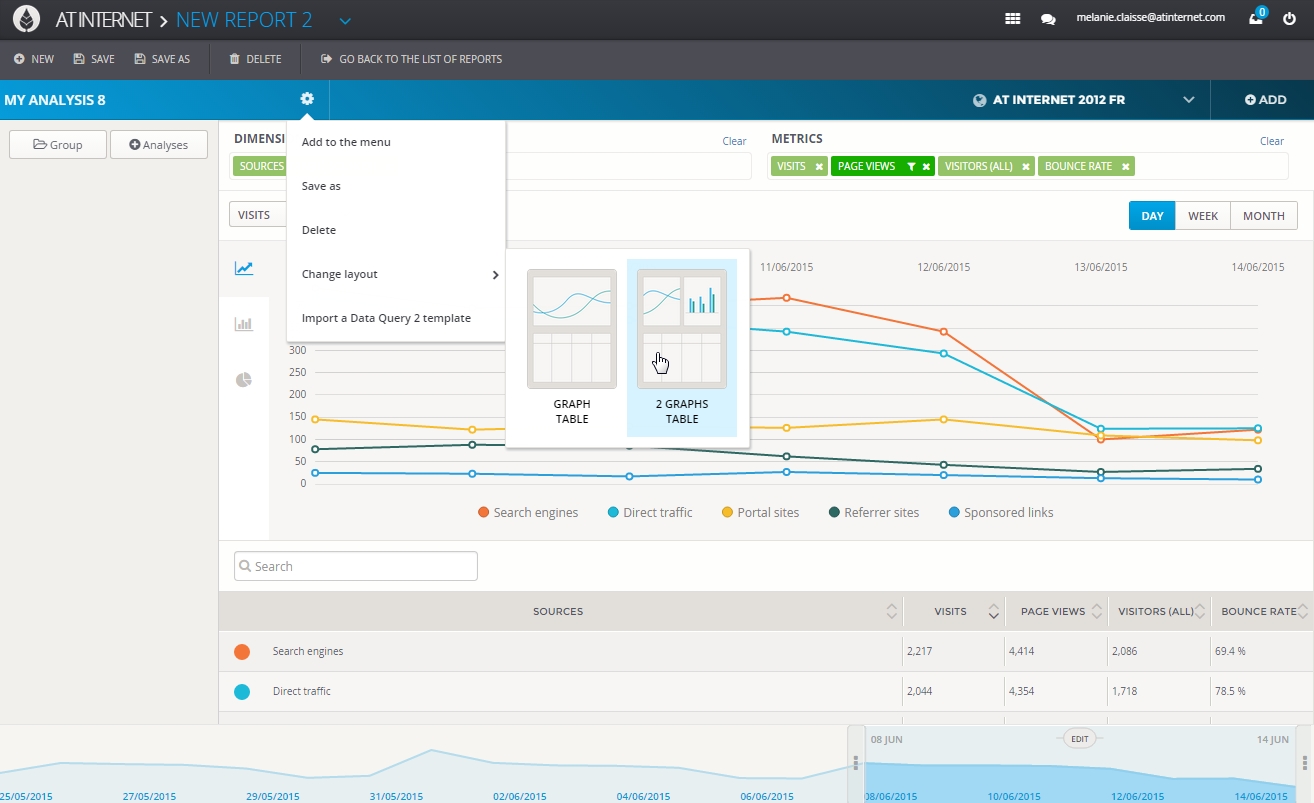Click the New report button
The width and height of the screenshot is (1314, 803).
[x=34, y=59]
